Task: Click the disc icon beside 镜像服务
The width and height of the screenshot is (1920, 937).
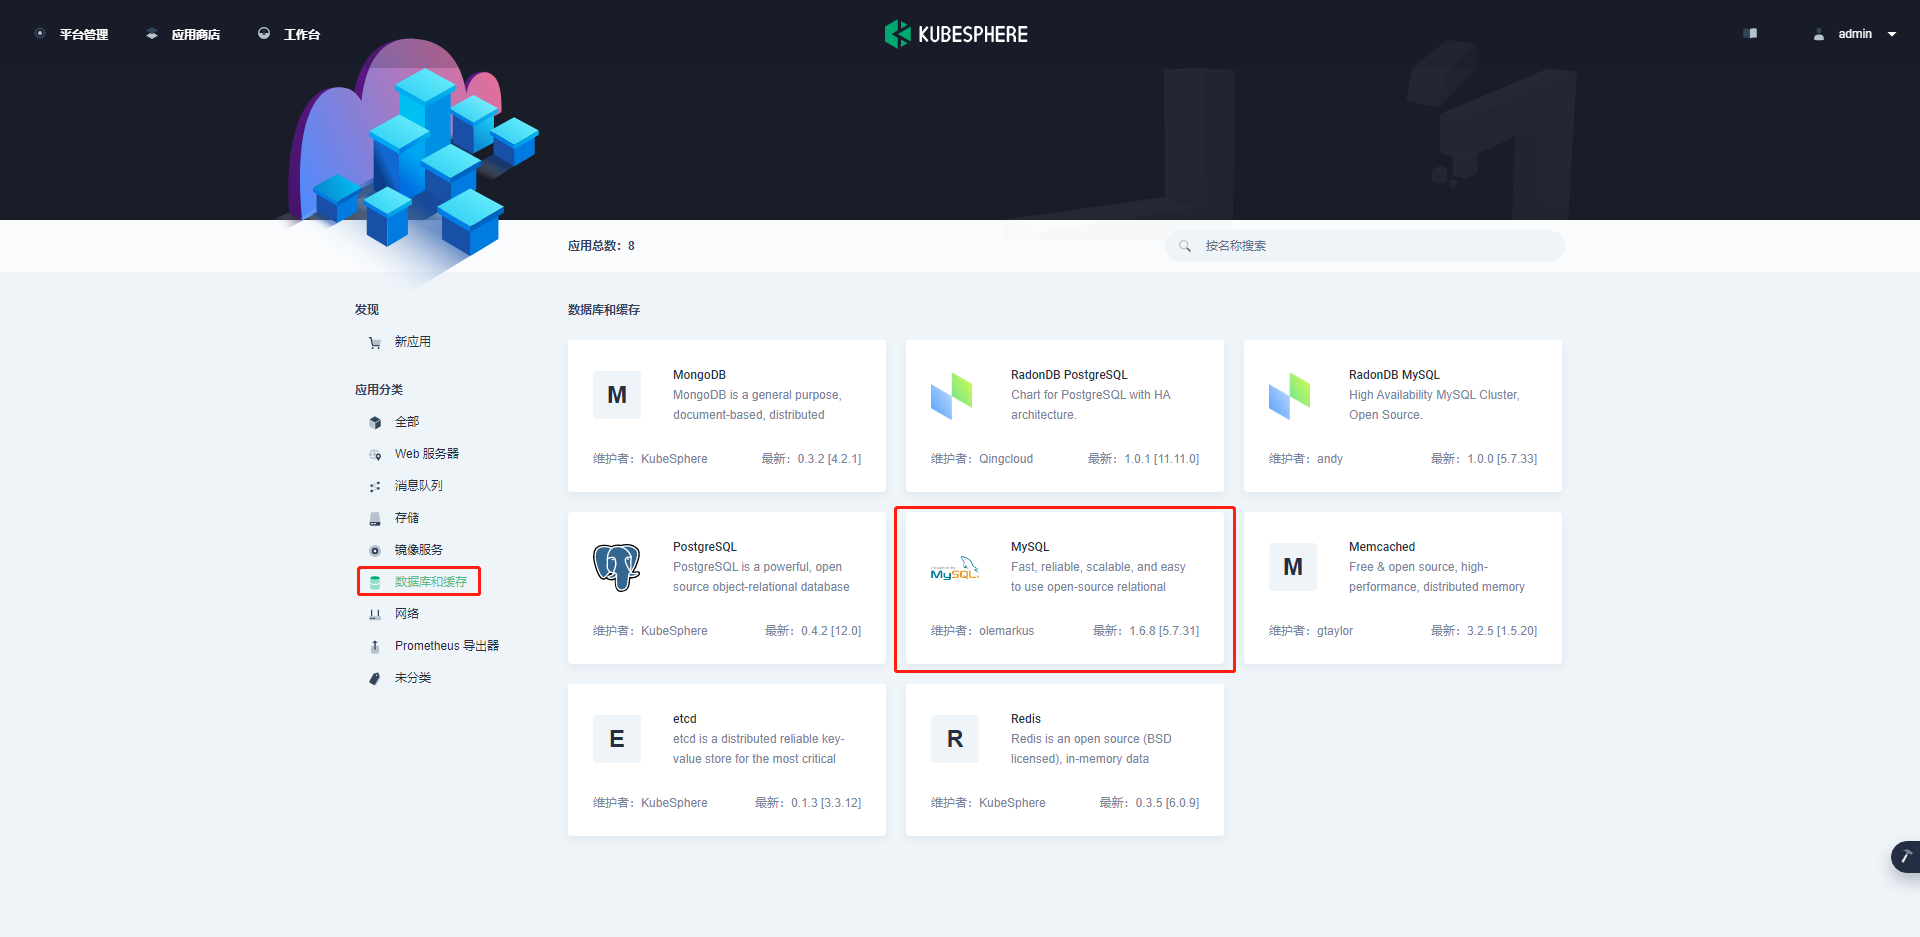Action: coord(375,550)
